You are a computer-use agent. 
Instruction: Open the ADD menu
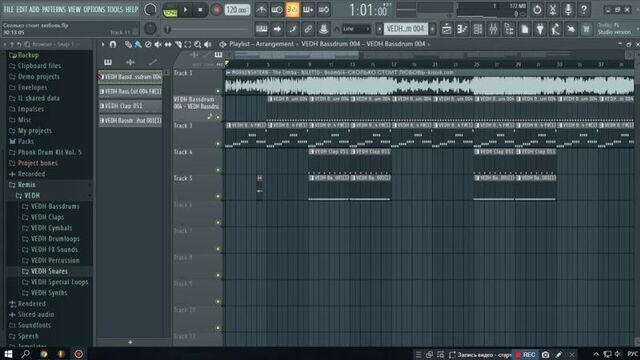34,9
